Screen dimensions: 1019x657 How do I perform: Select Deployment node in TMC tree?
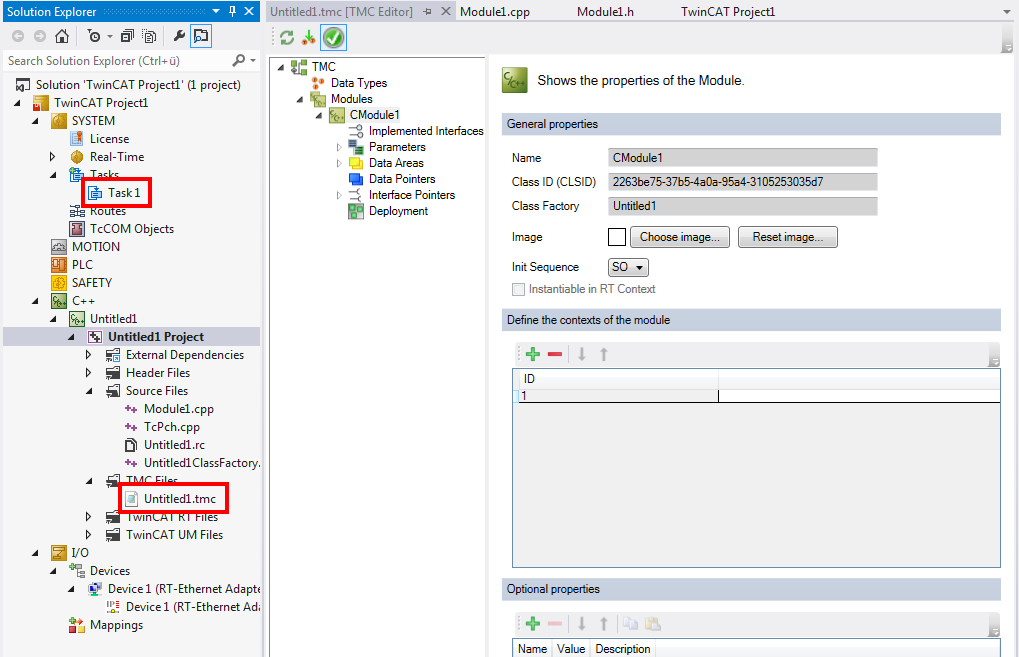point(398,211)
